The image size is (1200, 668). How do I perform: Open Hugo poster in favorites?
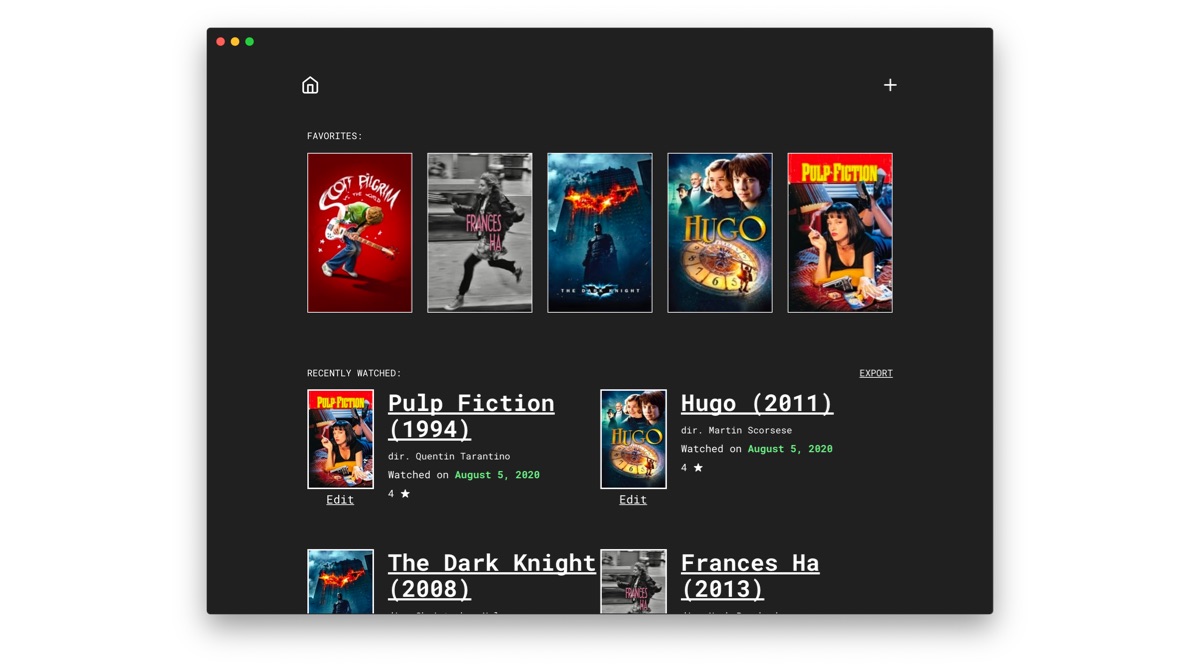click(720, 233)
